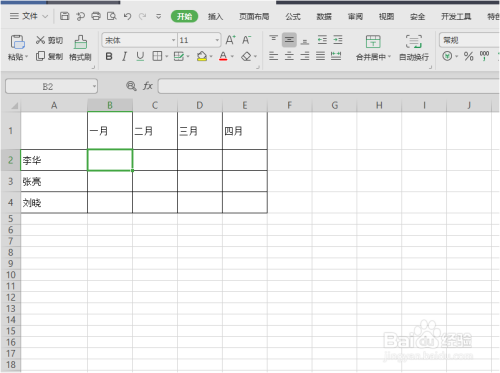Screen dimensions: 500x373
Task: Click the zoom magnifier beside fx
Action: (x=131, y=86)
